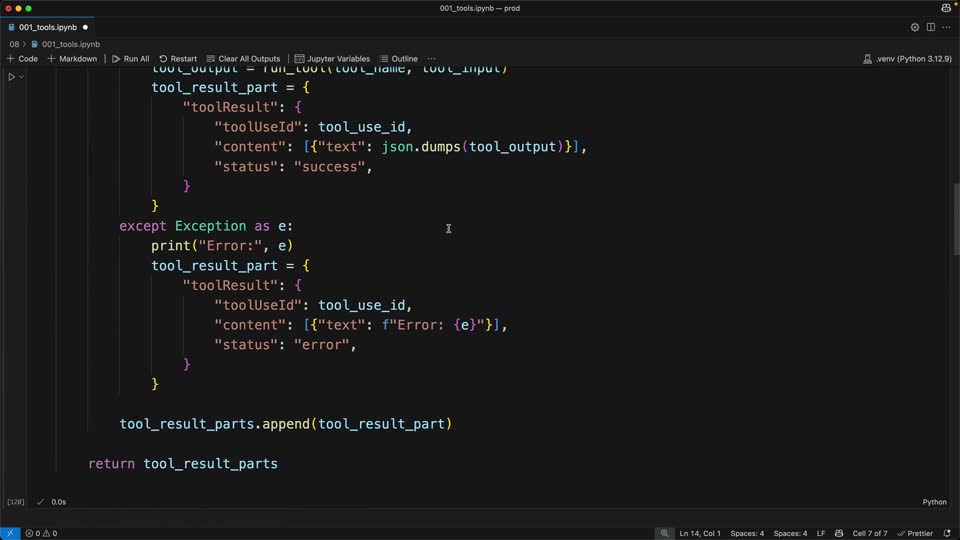Click f"Error: {e}" string

pos(433,325)
